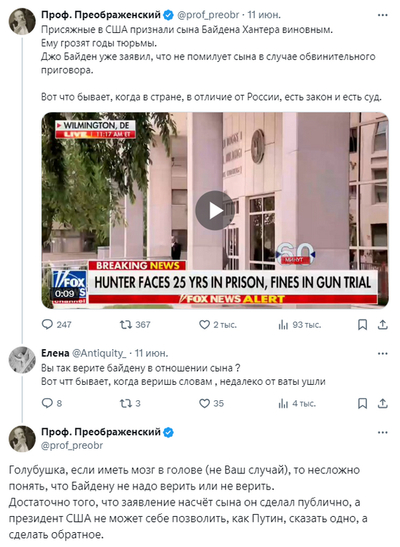The height and width of the screenshot is (547, 400).
Task: Bookmark Елена's reply
Action: 363,404
